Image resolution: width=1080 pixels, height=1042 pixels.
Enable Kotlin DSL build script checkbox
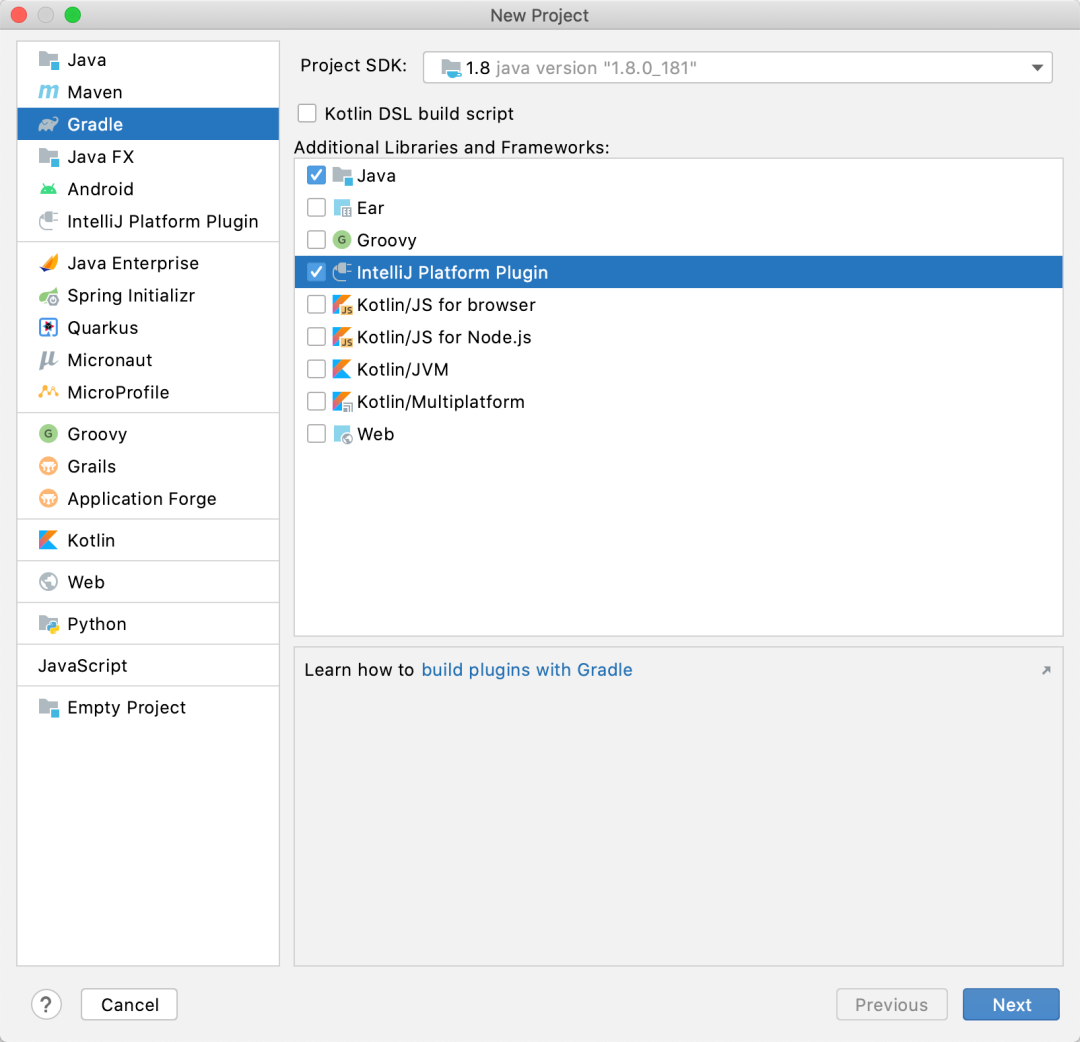pyautogui.click(x=307, y=113)
